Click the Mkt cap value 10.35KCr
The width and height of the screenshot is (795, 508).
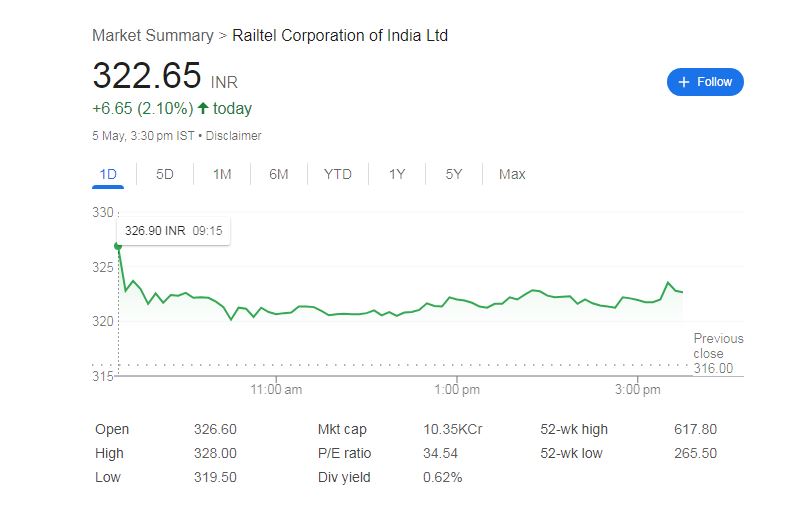coord(453,429)
